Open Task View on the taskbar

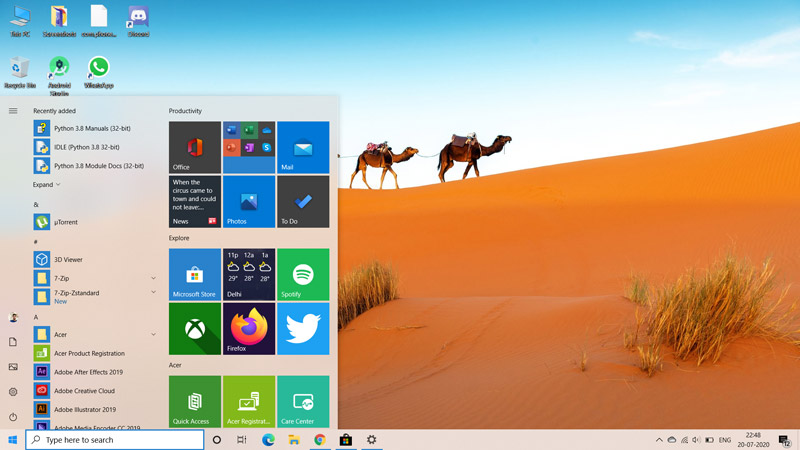242,440
